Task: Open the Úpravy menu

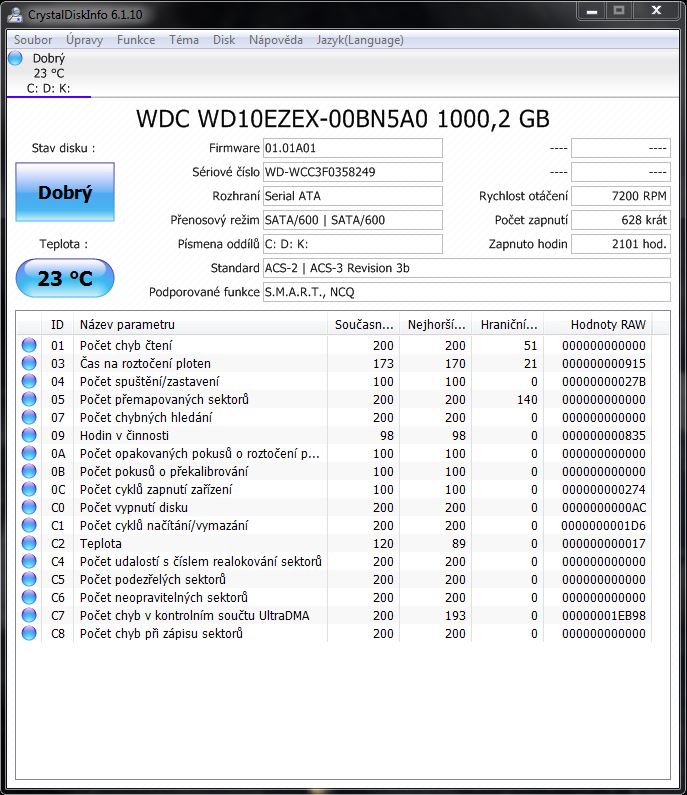Action: click(84, 40)
